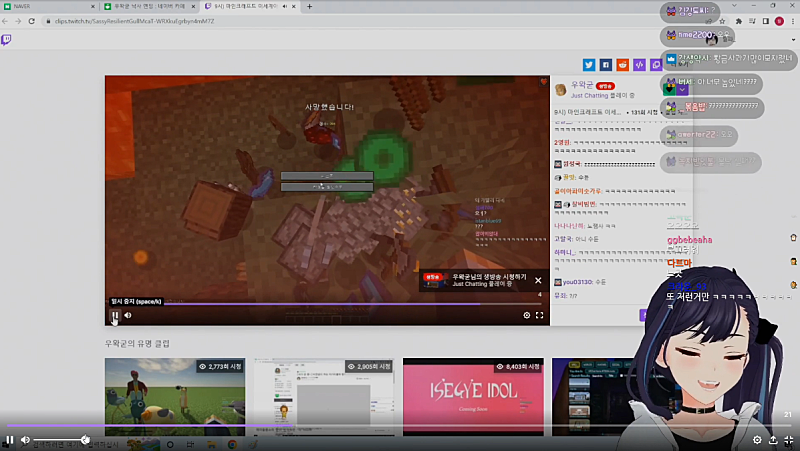Viewport: 800px width, 451px height.
Task: Close the NAVER tab
Action: 93,7
